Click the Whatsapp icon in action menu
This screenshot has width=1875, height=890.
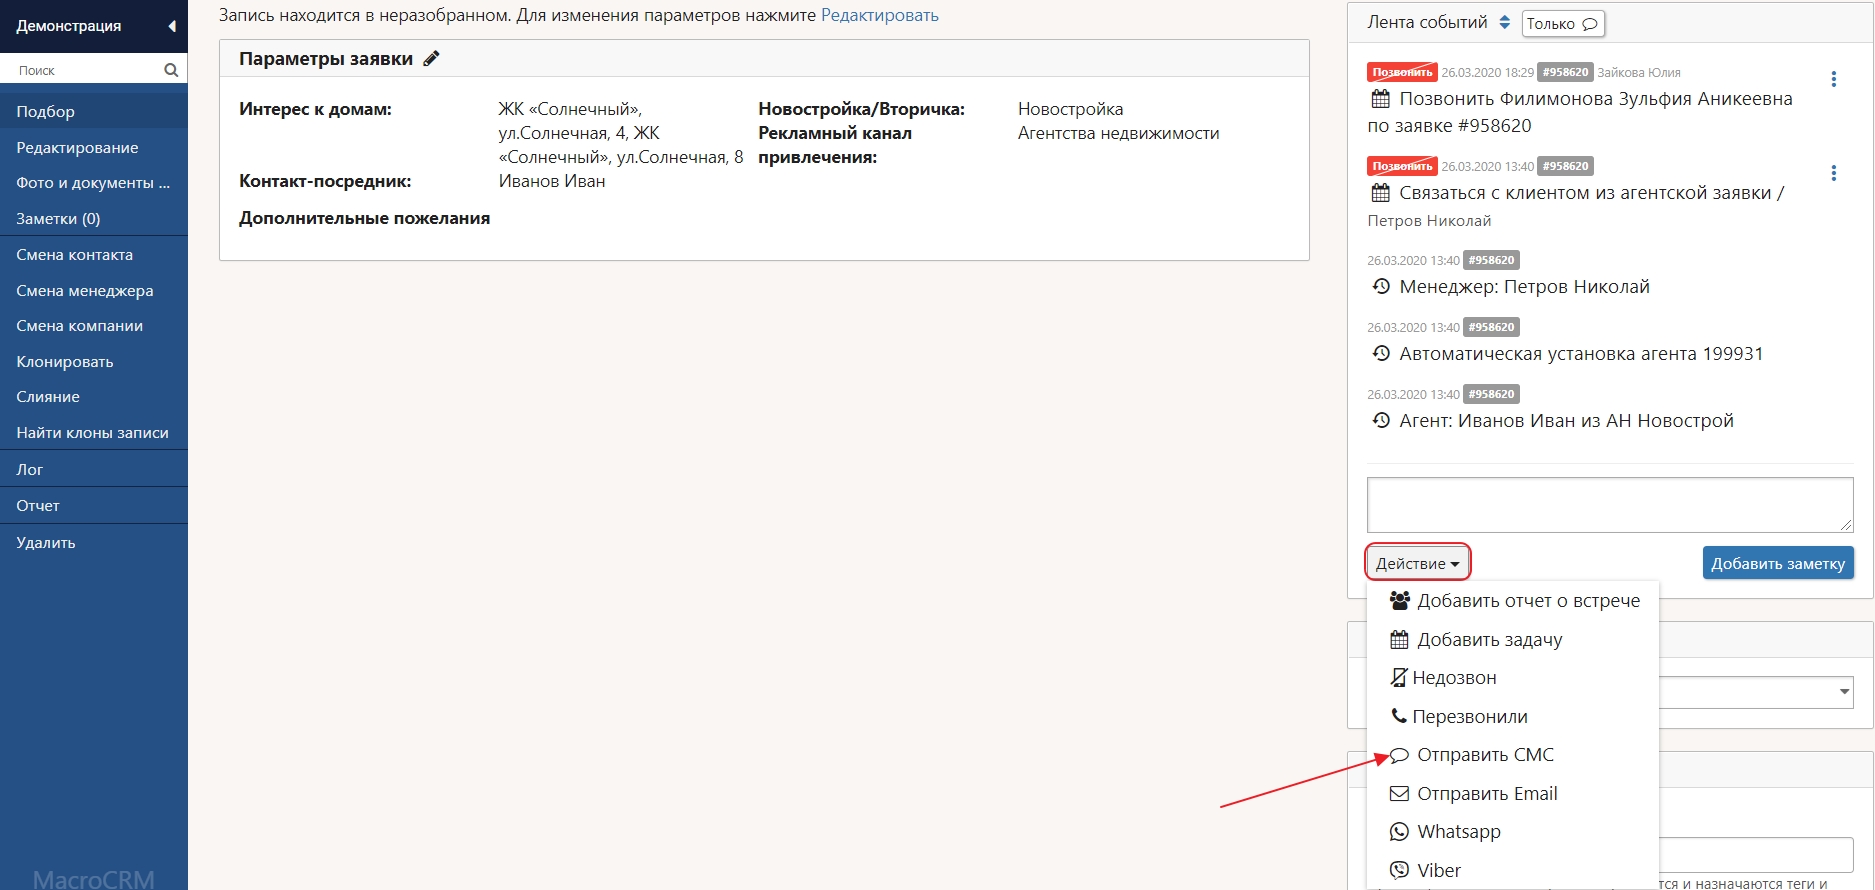(x=1399, y=832)
